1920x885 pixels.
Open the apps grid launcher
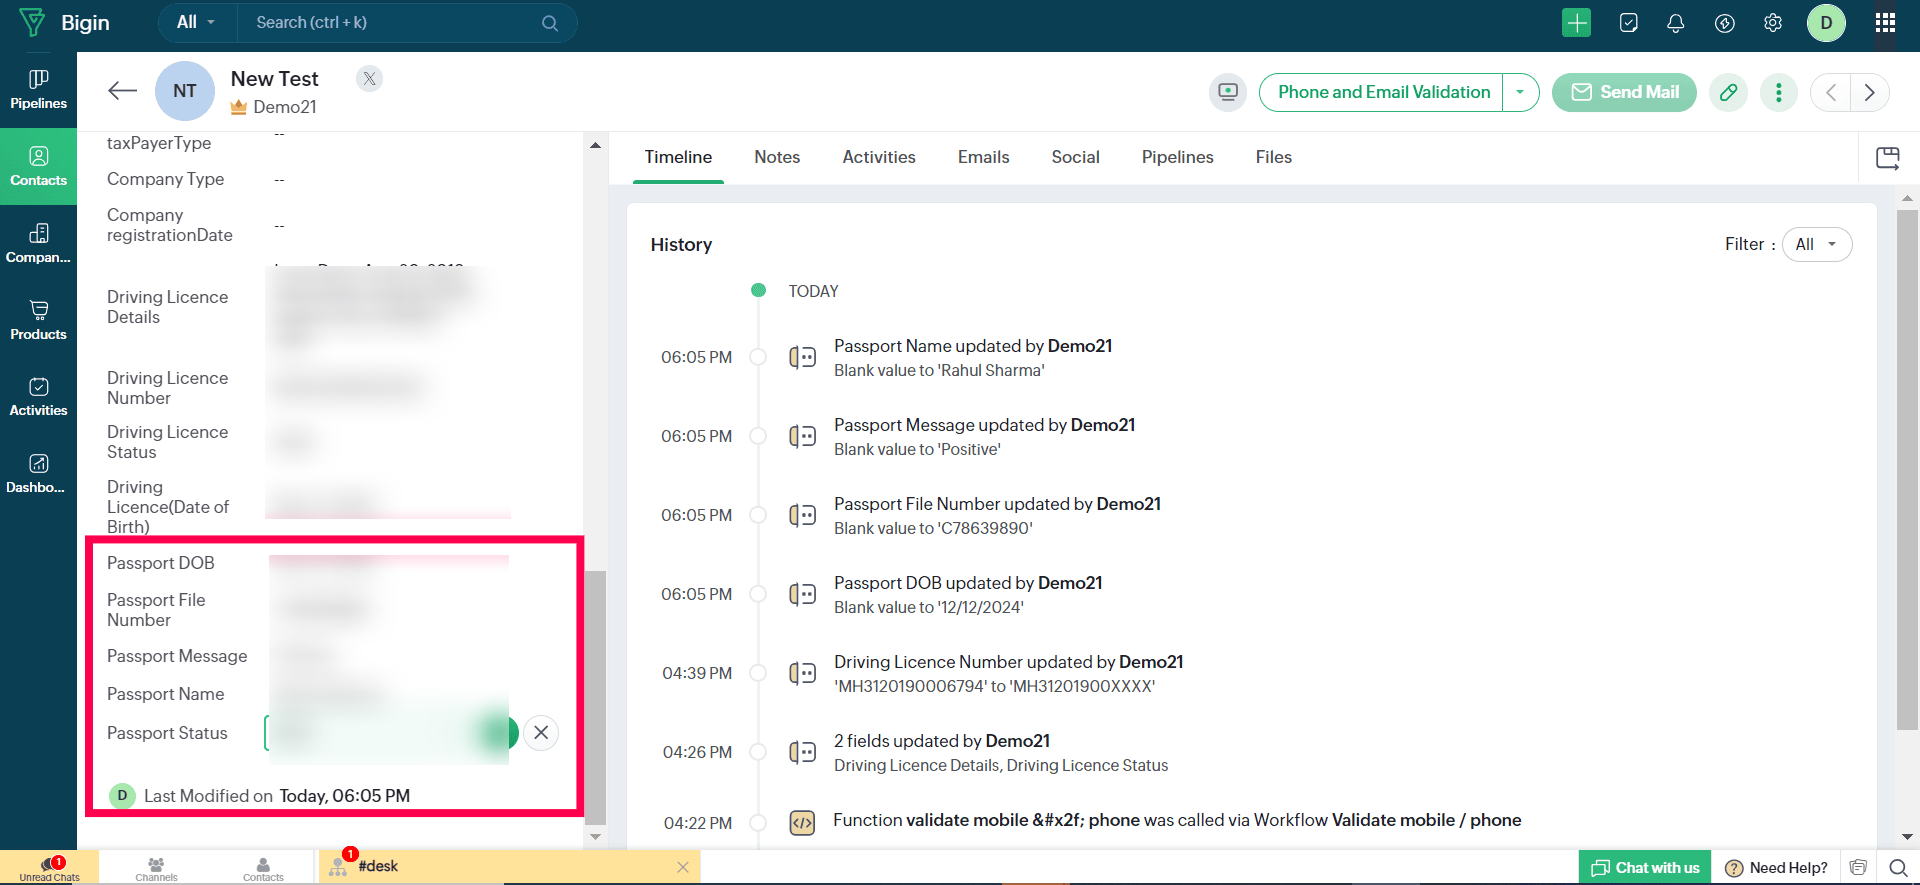coord(1885,23)
